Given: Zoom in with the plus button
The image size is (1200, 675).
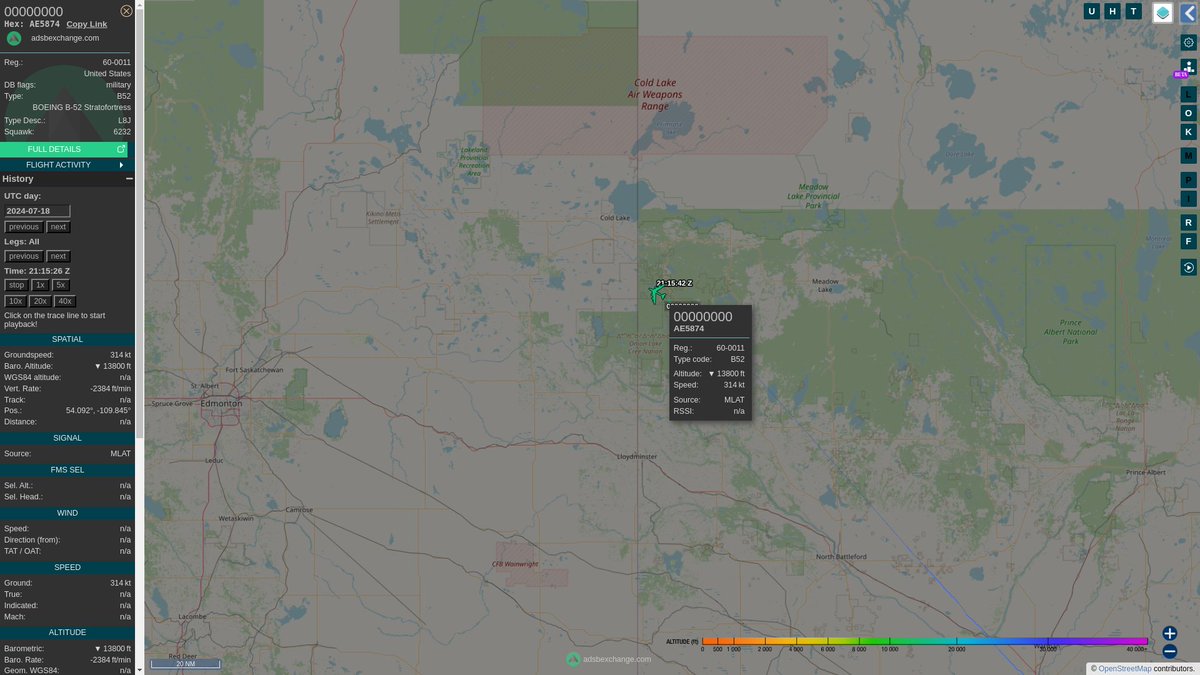Looking at the screenshot, I should 1170,633.
